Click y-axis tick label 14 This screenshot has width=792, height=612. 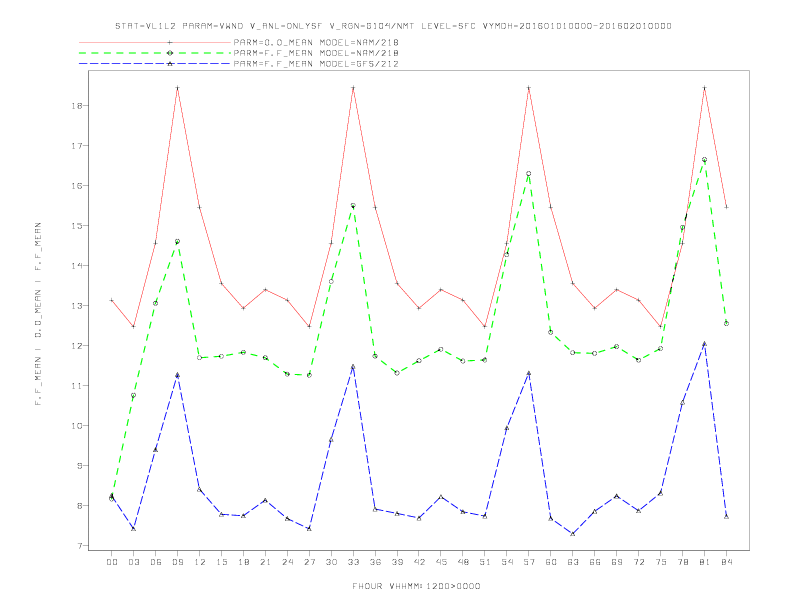tap(77, 266)
